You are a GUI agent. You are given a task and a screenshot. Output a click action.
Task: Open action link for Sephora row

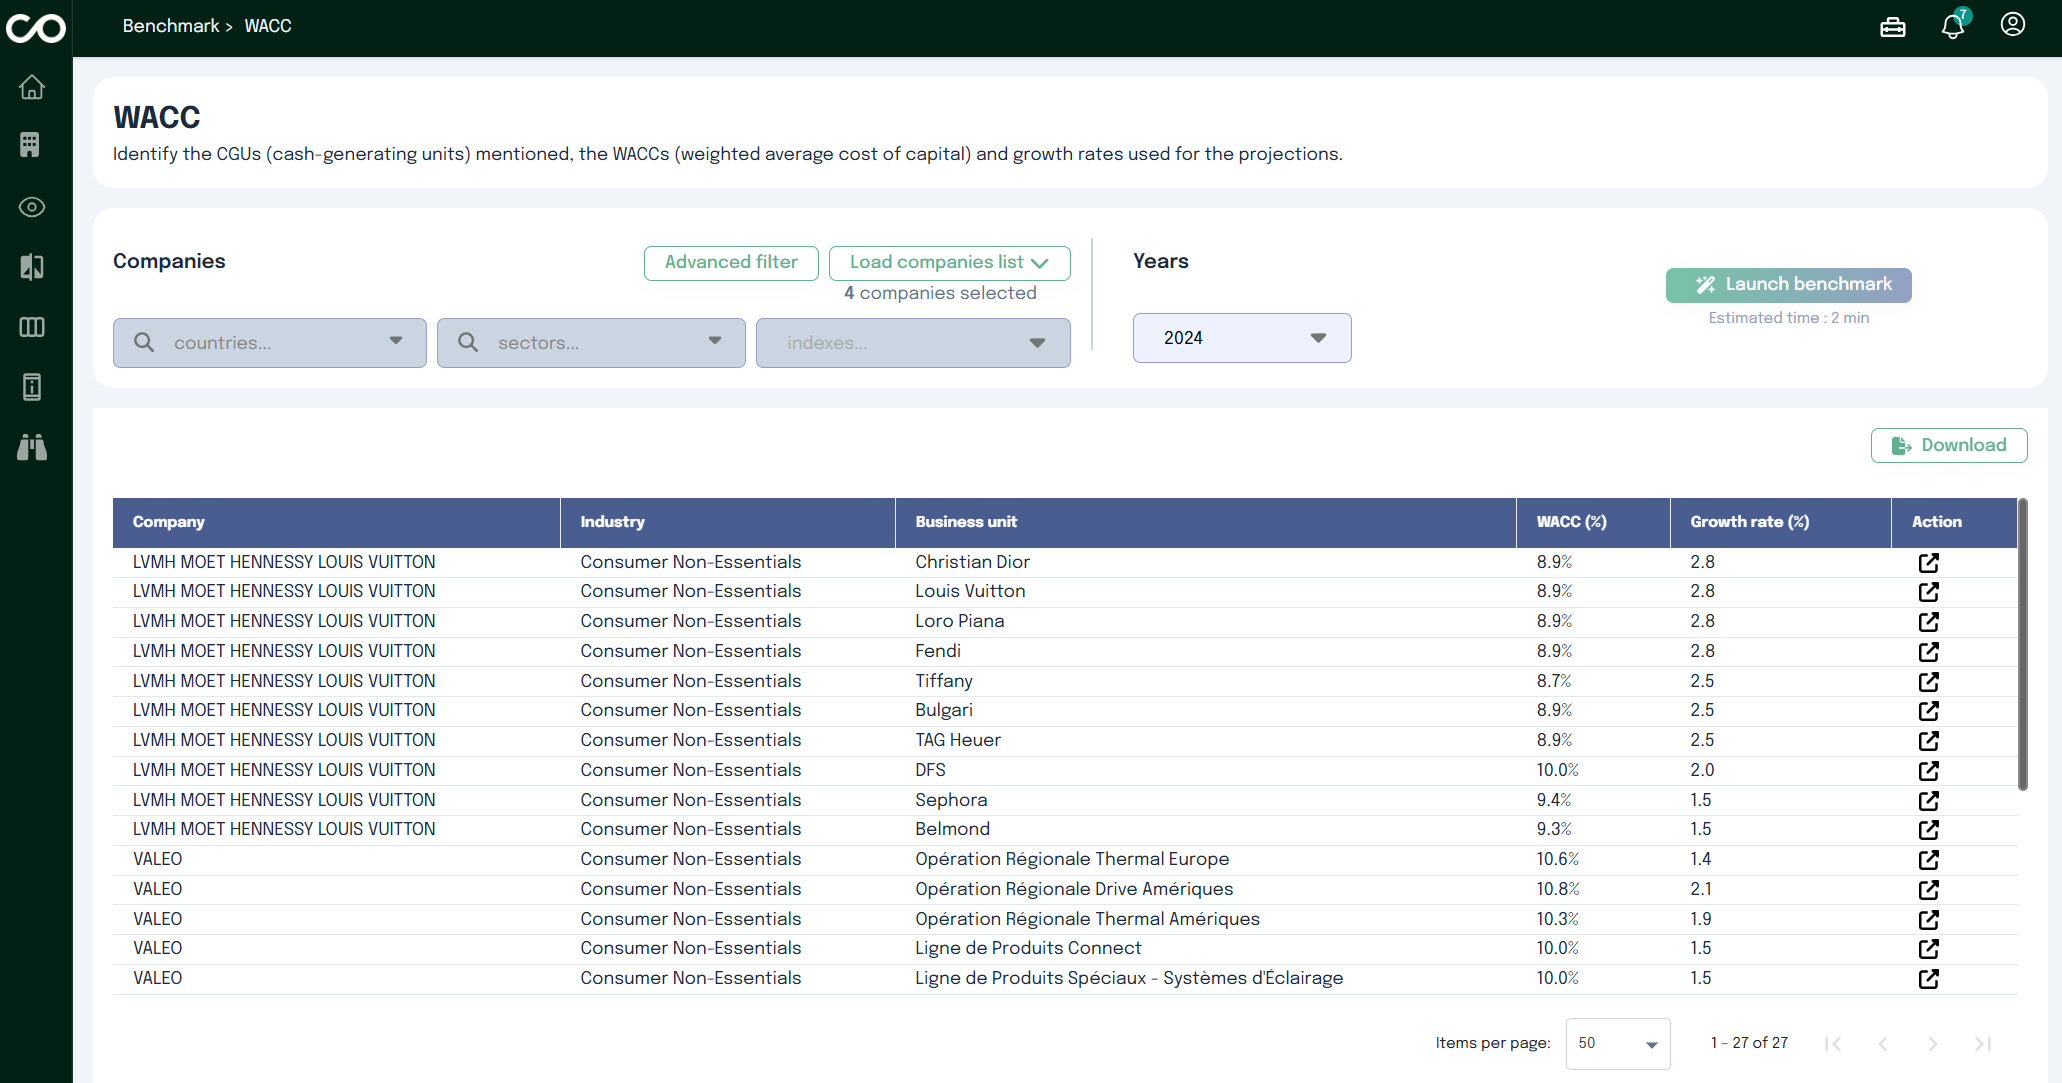pyautogui.click(x=1928, y=801)
